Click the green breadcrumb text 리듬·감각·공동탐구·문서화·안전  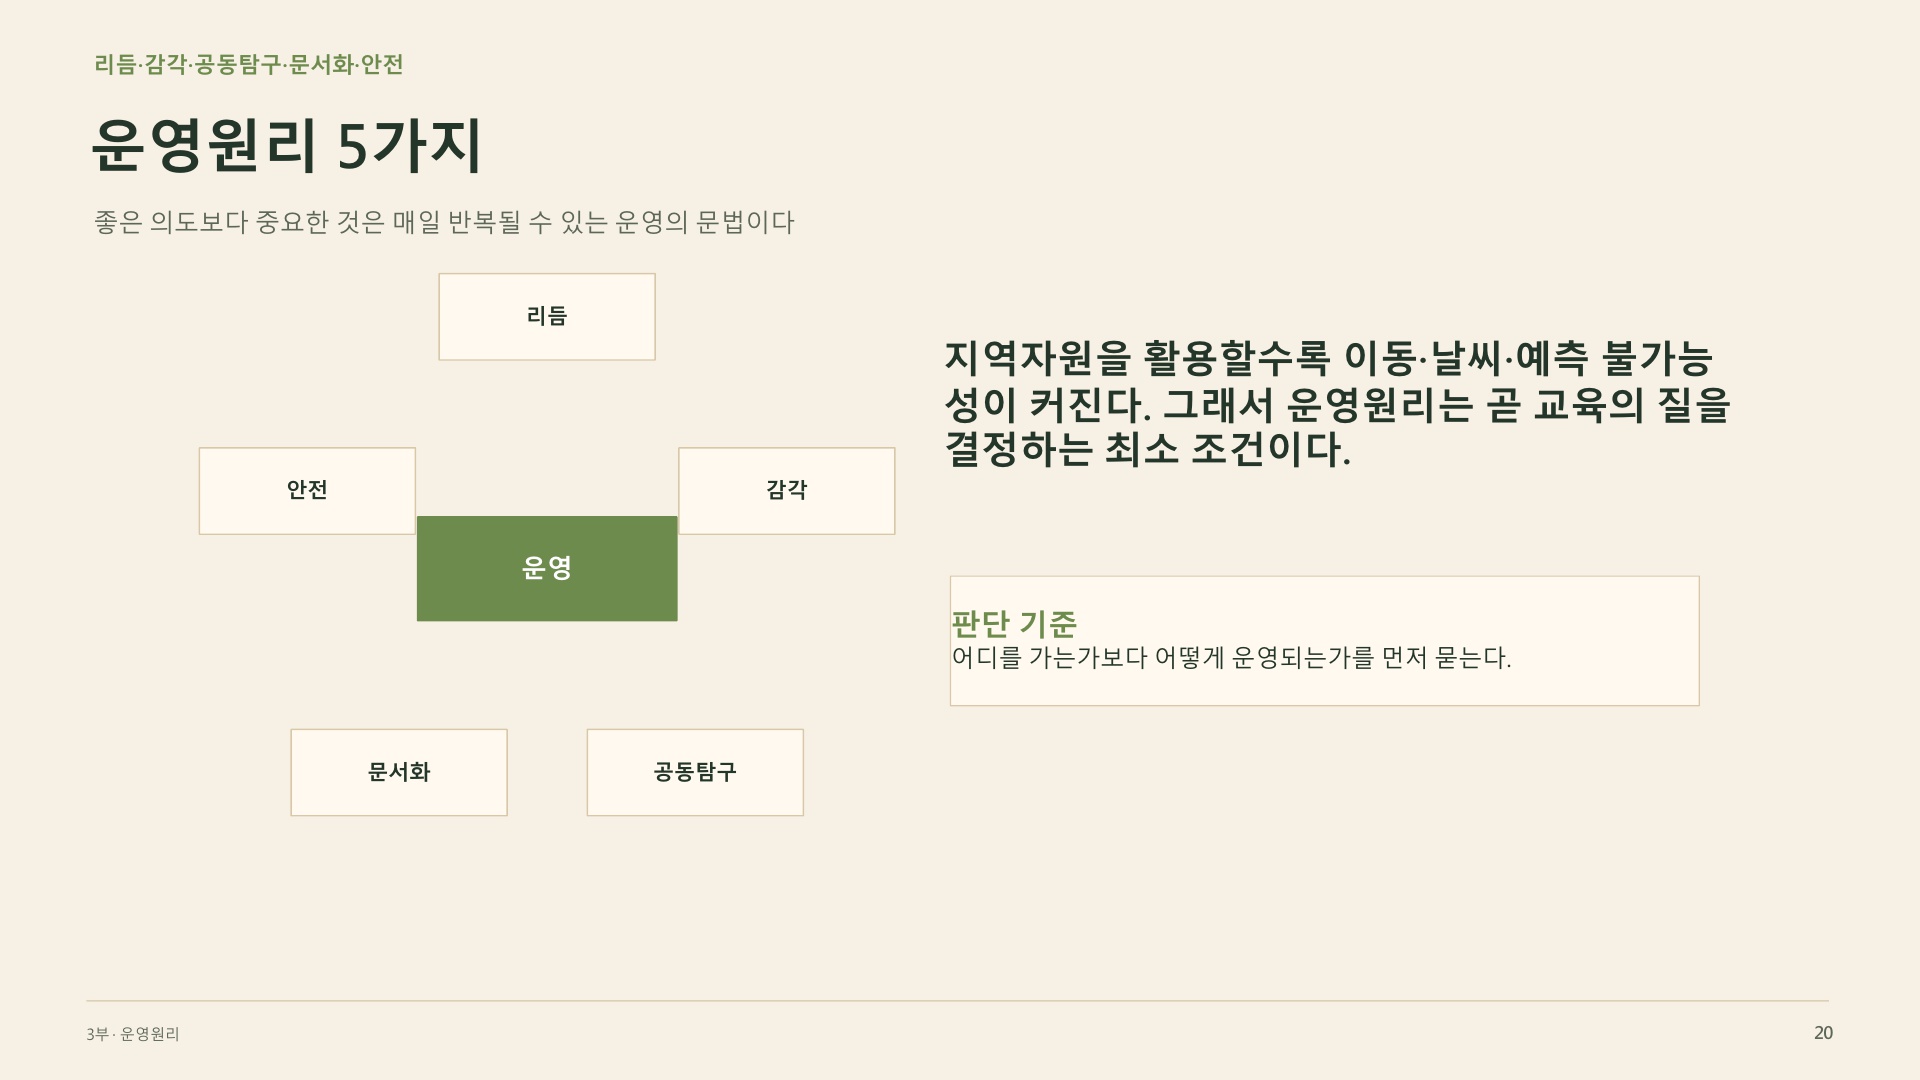(249, 65)
